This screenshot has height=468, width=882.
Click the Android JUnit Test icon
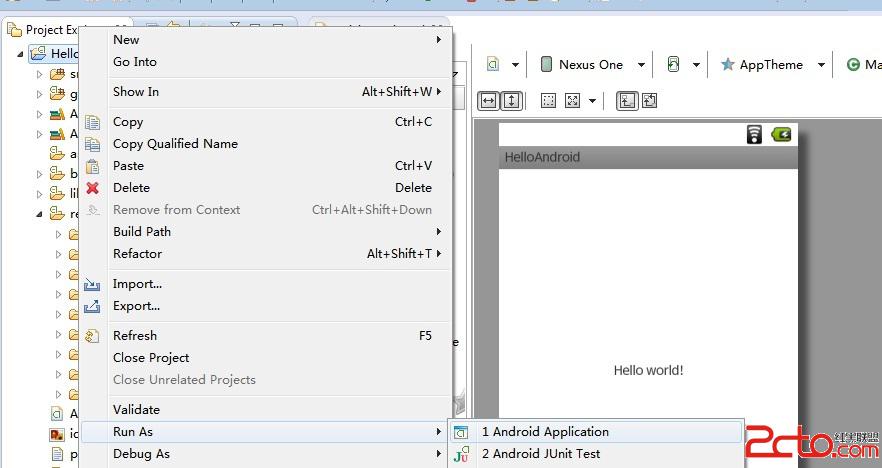[461, 454]
